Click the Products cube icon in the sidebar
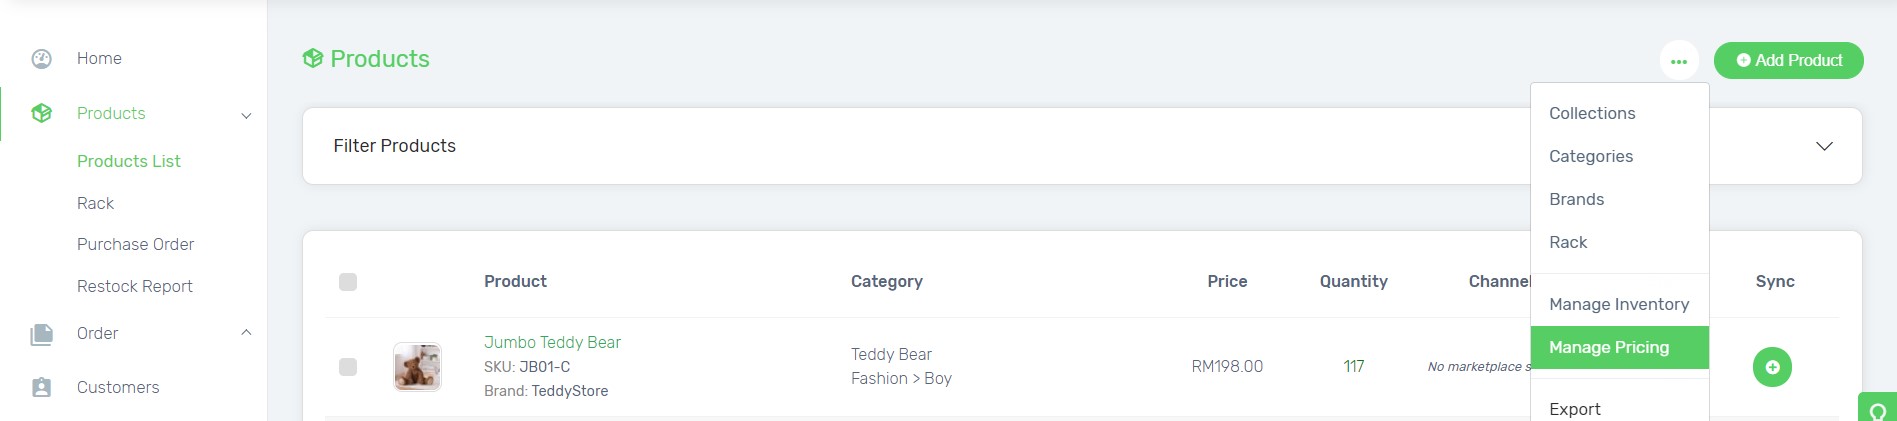Image resolution: width=1897 pixels, height=421 pixels. pos(41,113)
